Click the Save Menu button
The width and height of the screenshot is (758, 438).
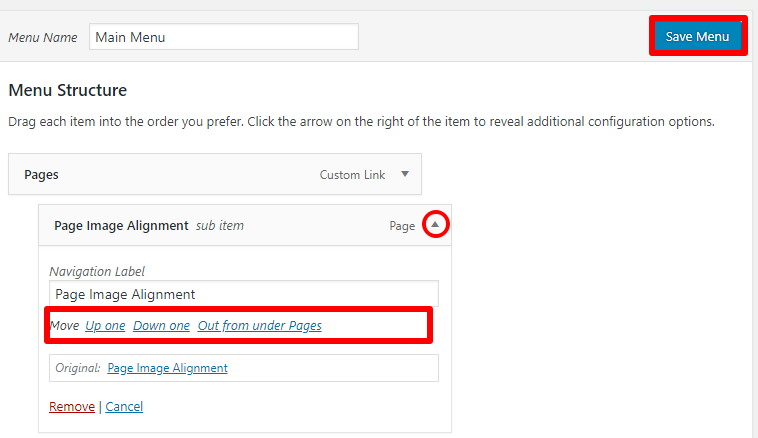tap(697, 37)
